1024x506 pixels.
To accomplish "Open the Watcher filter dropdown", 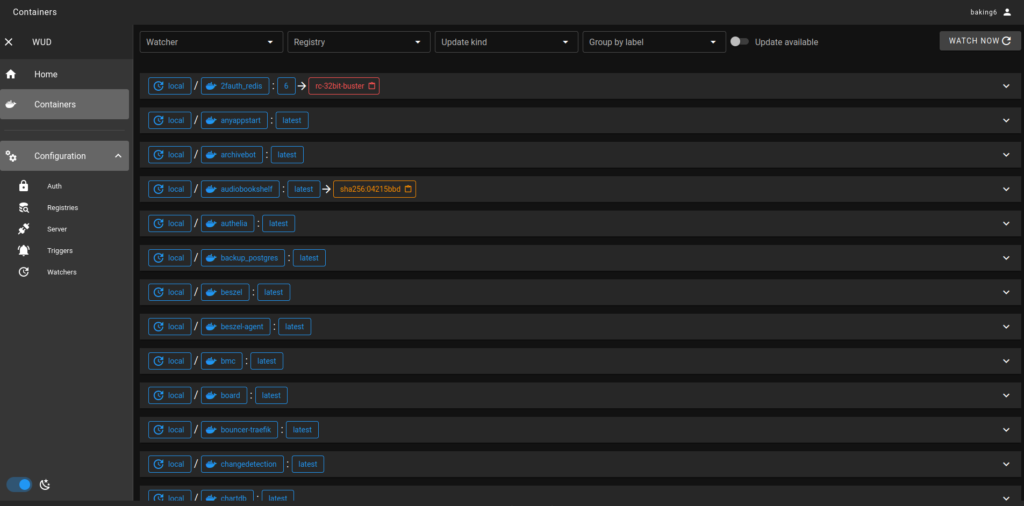I will click(x=210, y=42).
